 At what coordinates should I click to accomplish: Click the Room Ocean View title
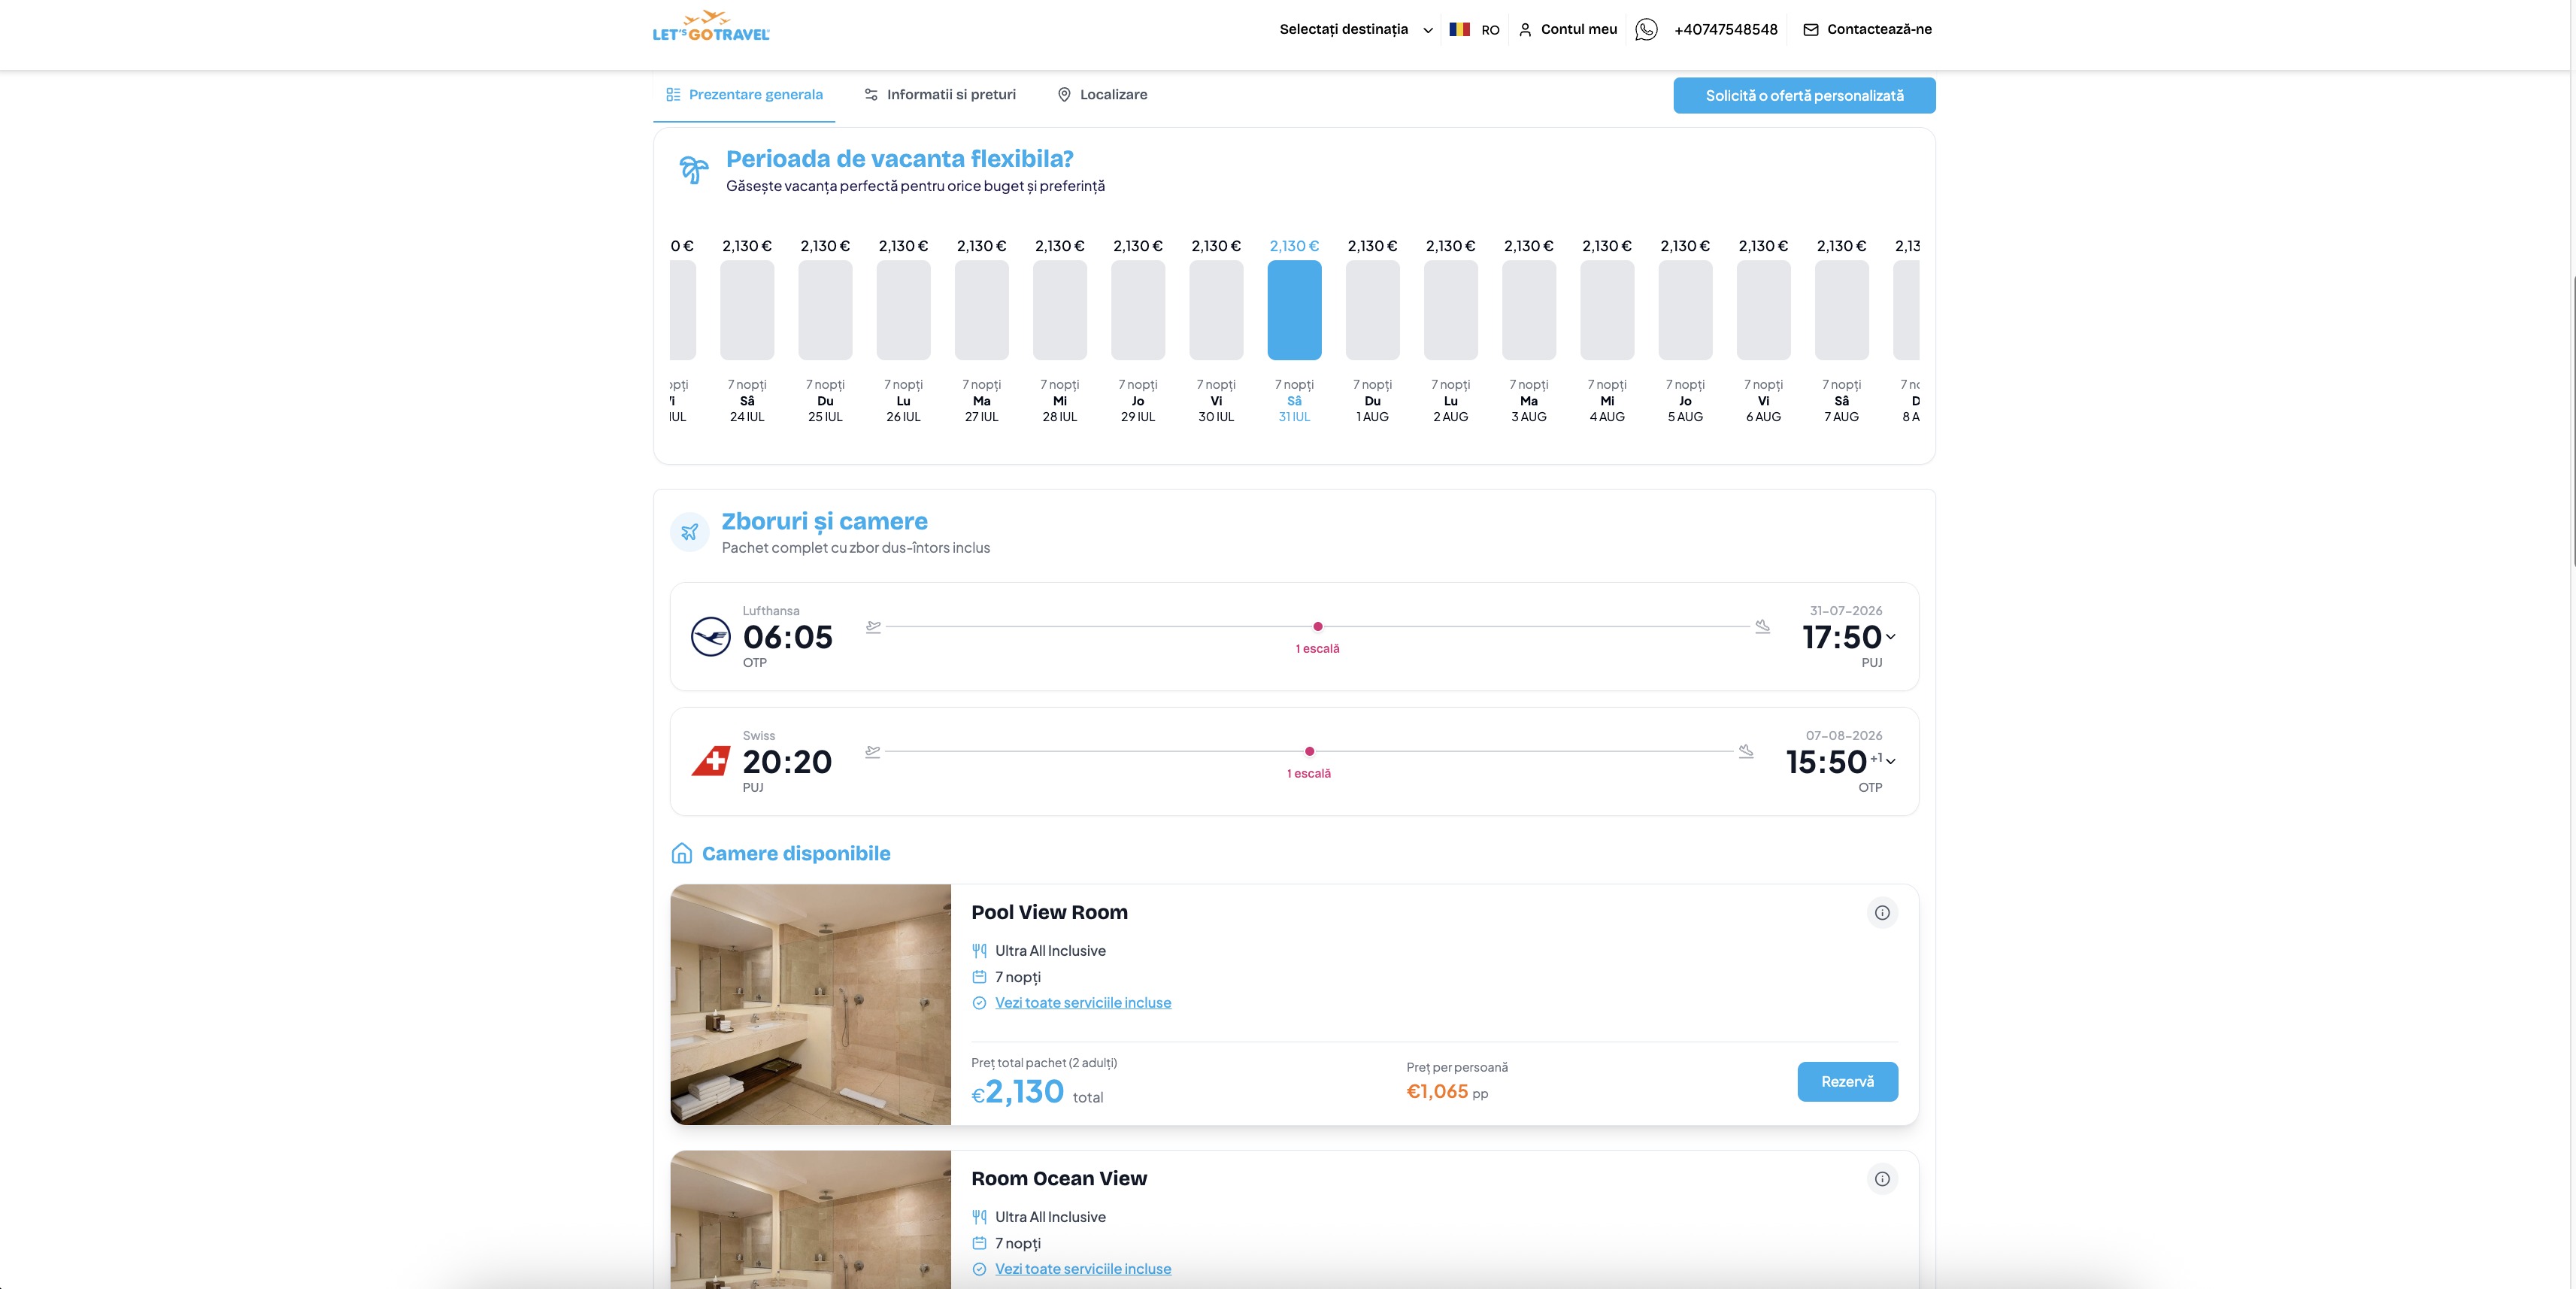1059,1179
